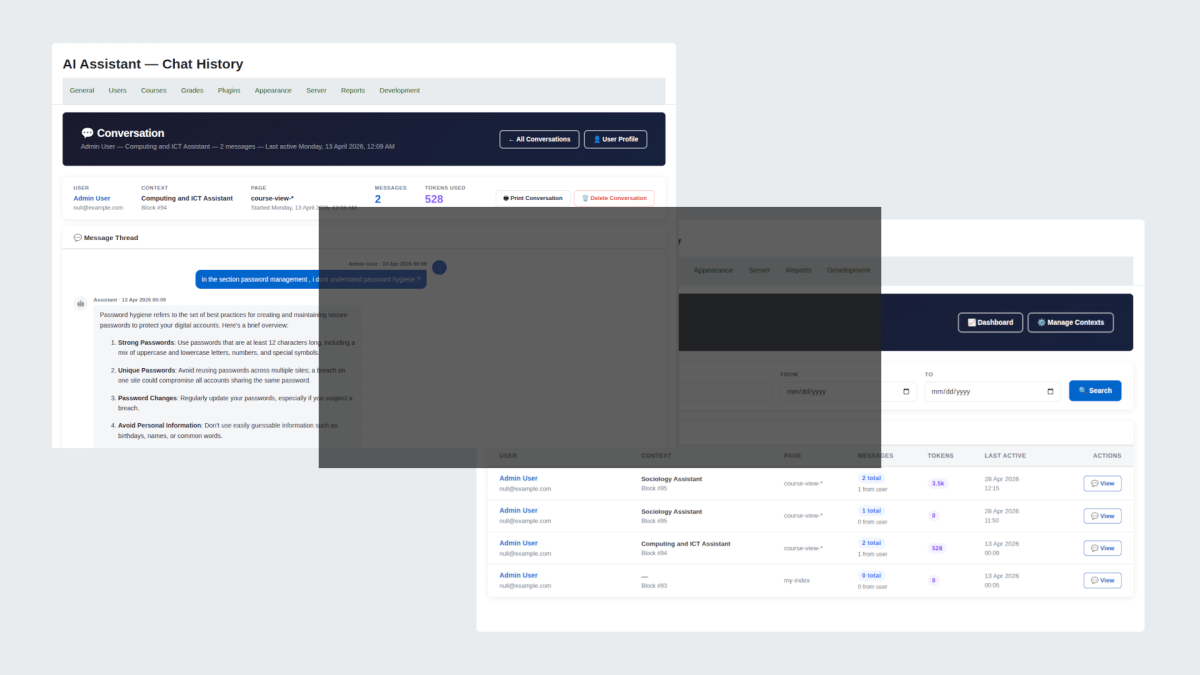View the first Sociology Assistant conversation
This screenshot has width=1200, height=675.
[1102, 483]
